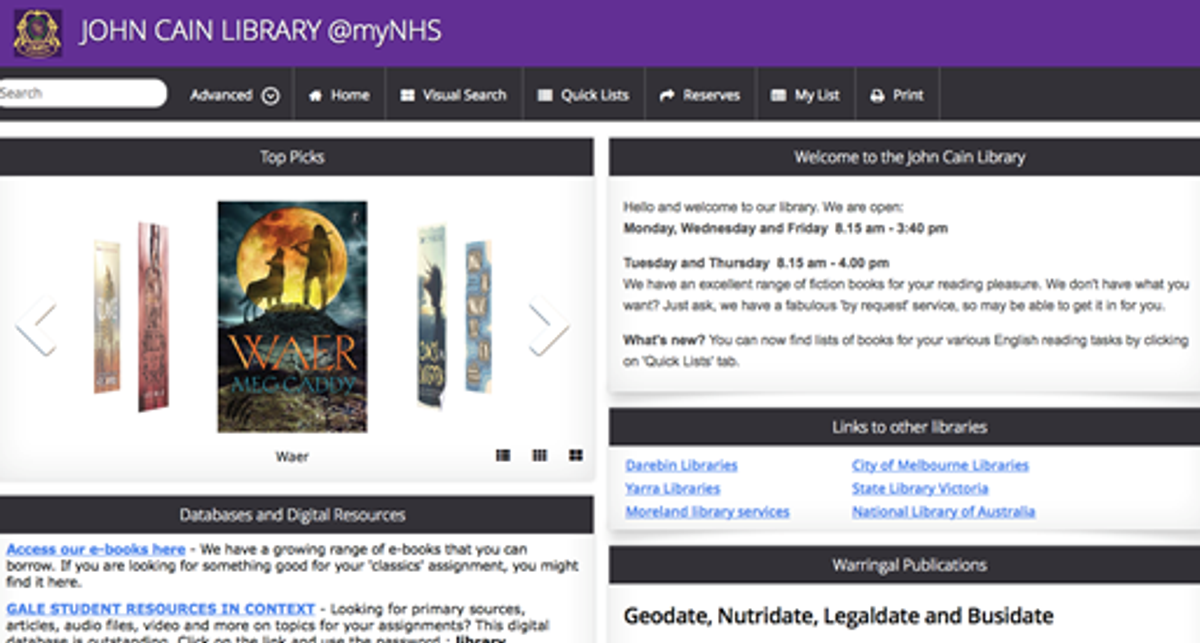Open the Reserves tab
Image resolution: width=1200 pixels, height=643 pixels.
point(700,95)
